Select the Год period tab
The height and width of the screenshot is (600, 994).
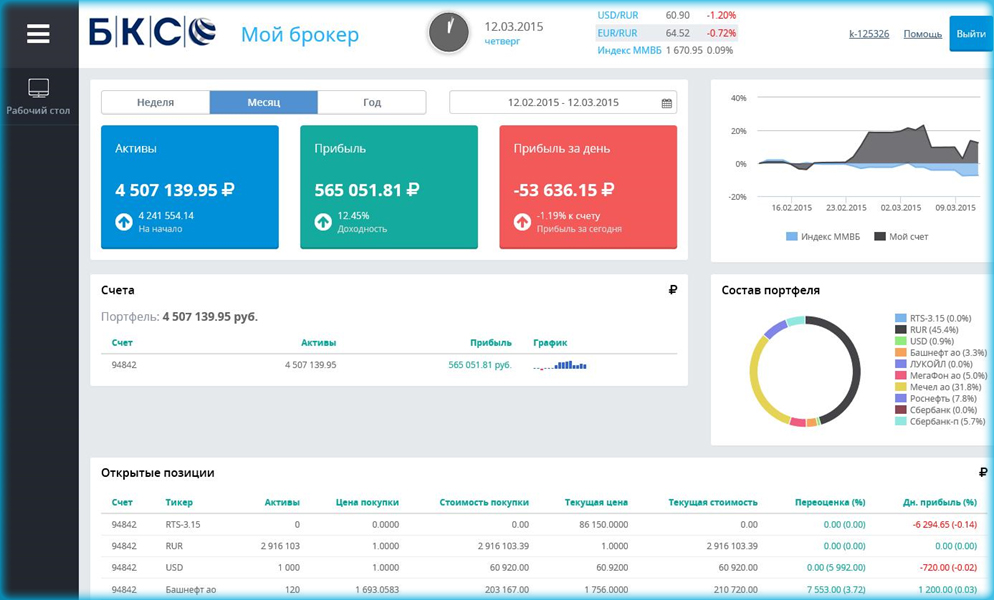(x=371, y=103)
